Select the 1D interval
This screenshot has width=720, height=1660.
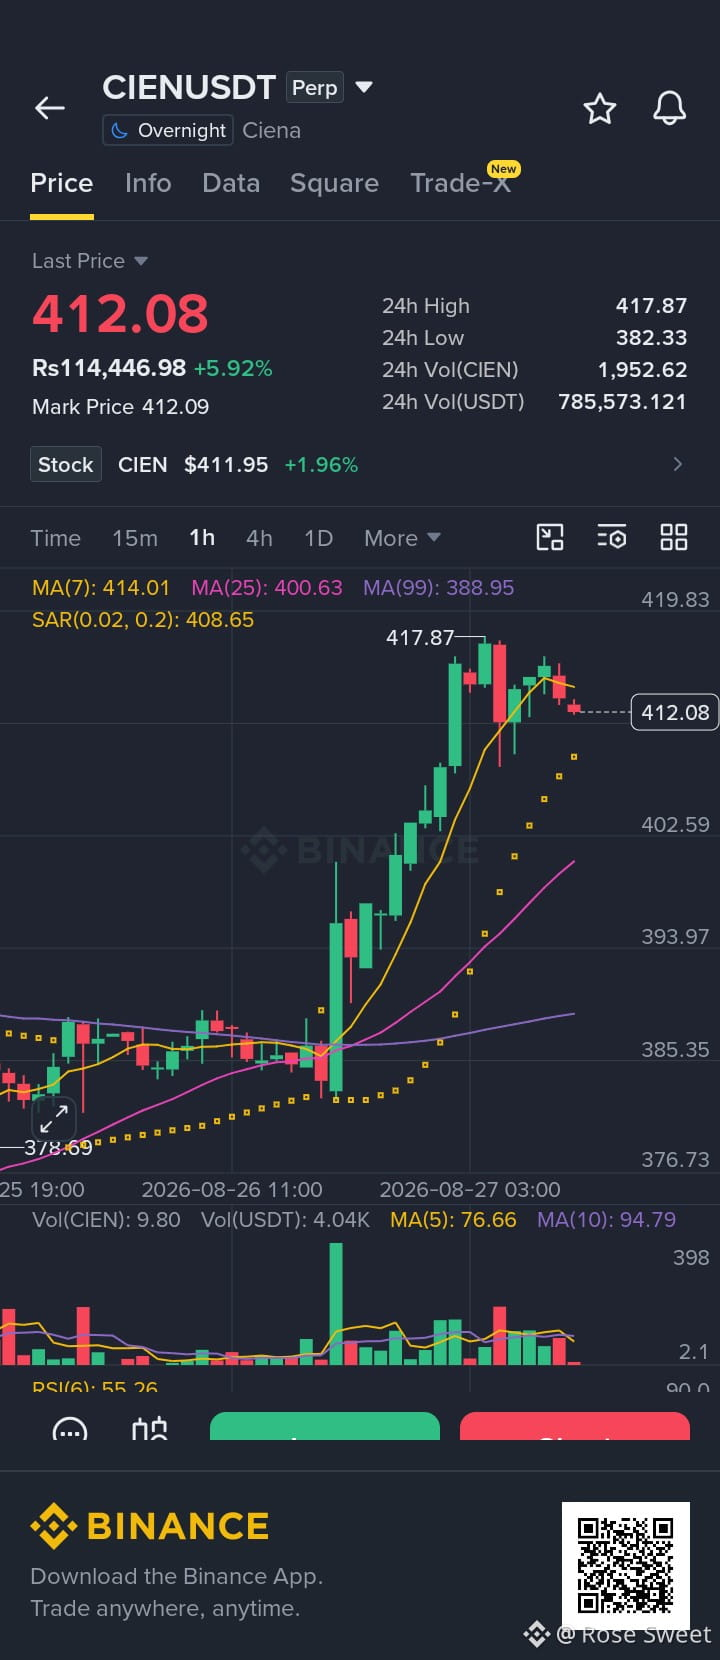(x=318, y=538)
